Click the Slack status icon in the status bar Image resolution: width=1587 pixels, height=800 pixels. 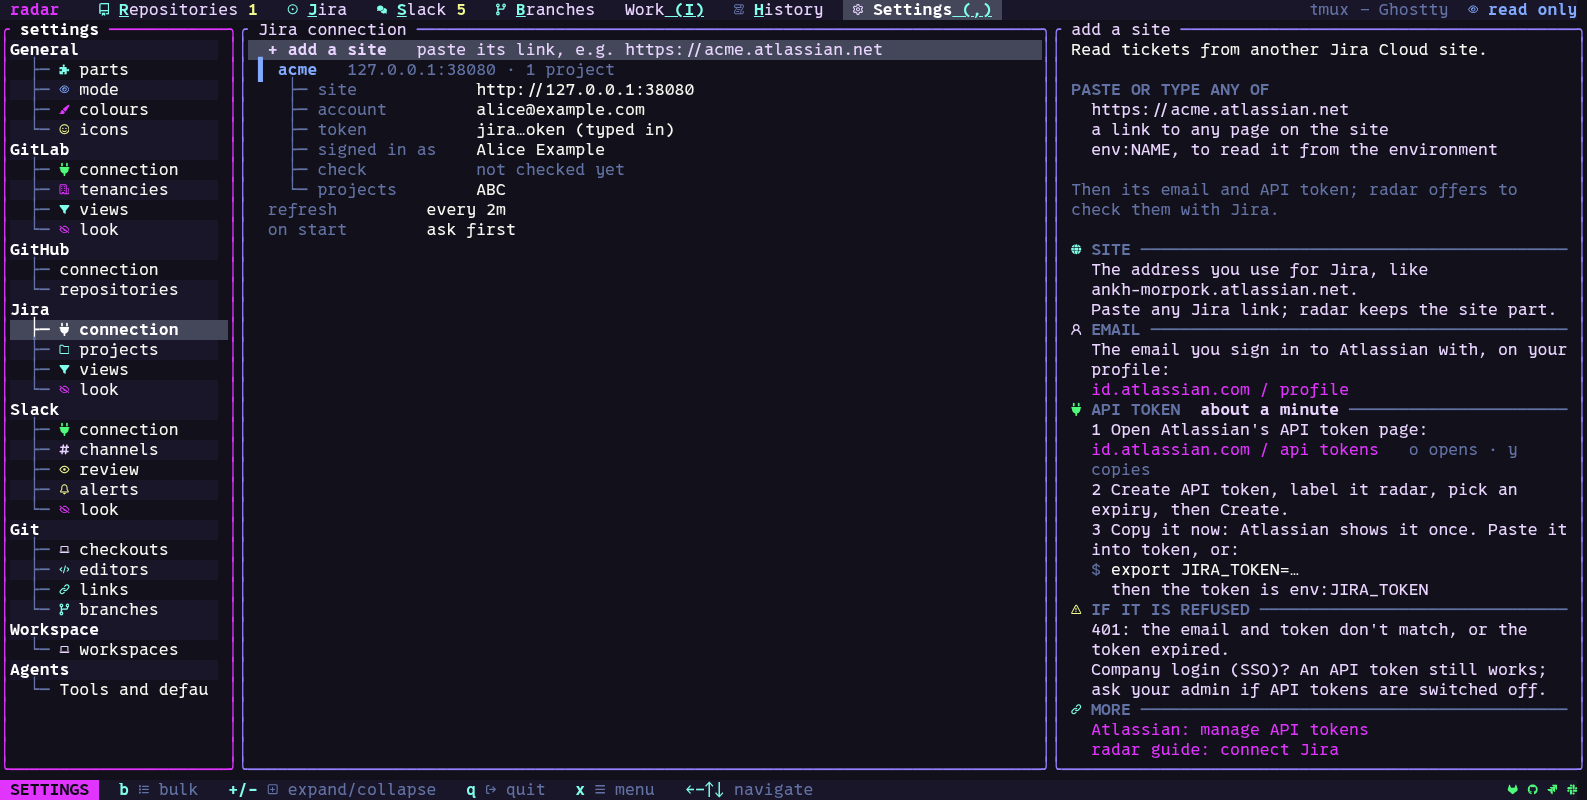[1572, 790]
